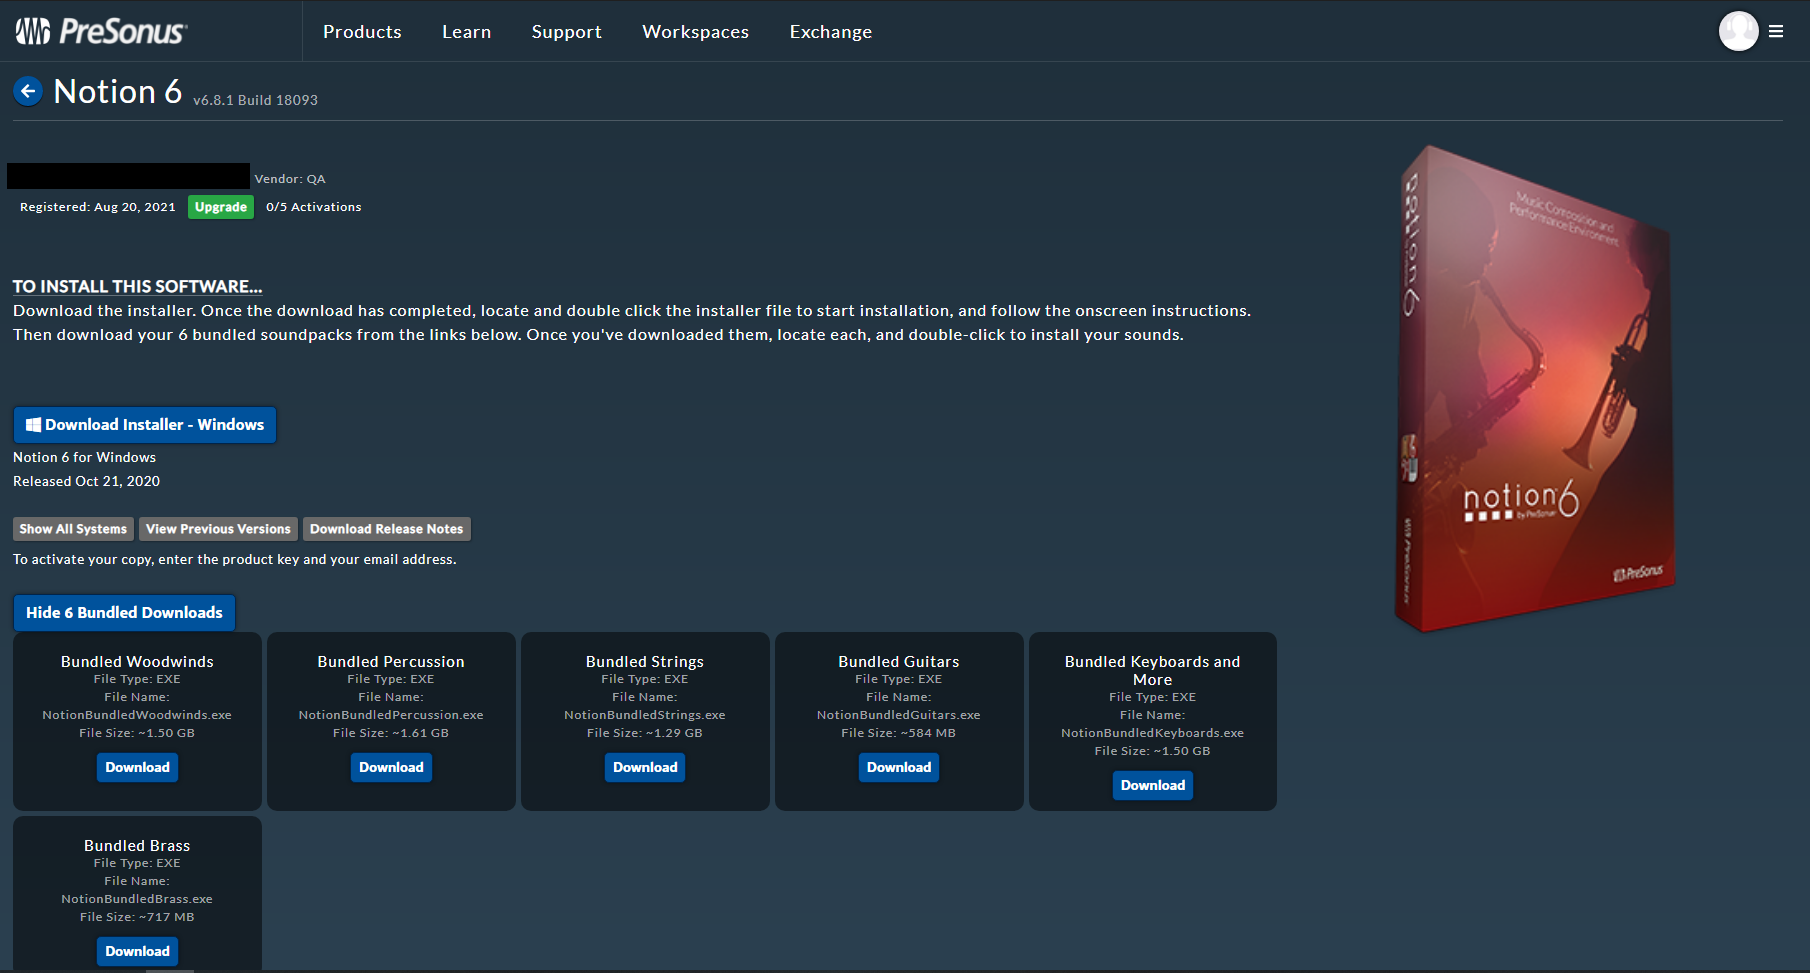Image resolution: width=1810 pixels, height=973 pixels.
Task: Click the Bundled Percussion title
Action: pos(391,662)
